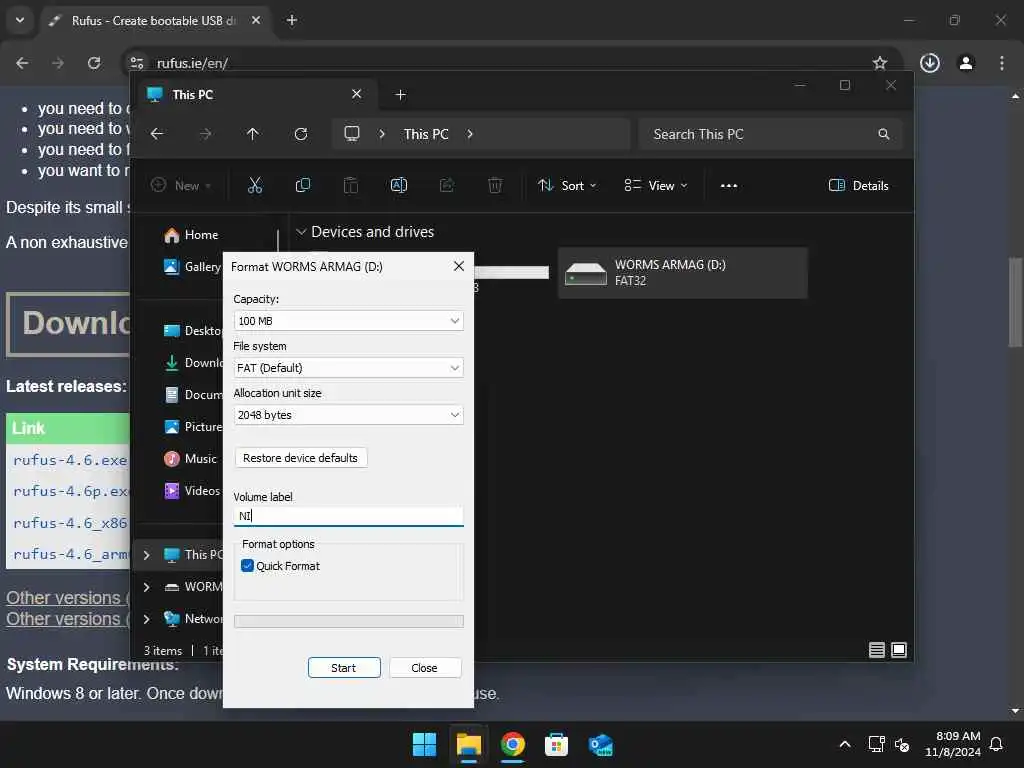Open Pictures in Explorer sidebar

click(193, 426)
